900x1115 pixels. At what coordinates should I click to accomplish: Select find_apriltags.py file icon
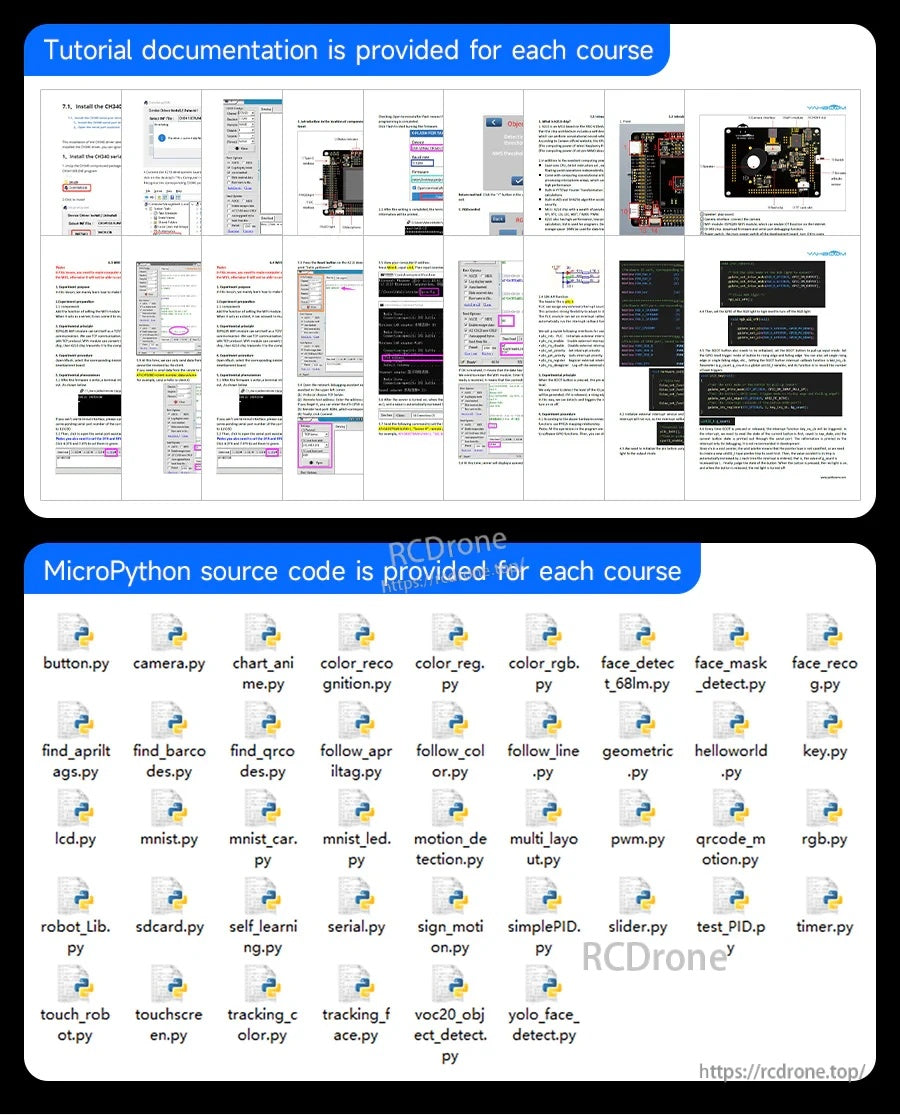click(x=76, y=720)
